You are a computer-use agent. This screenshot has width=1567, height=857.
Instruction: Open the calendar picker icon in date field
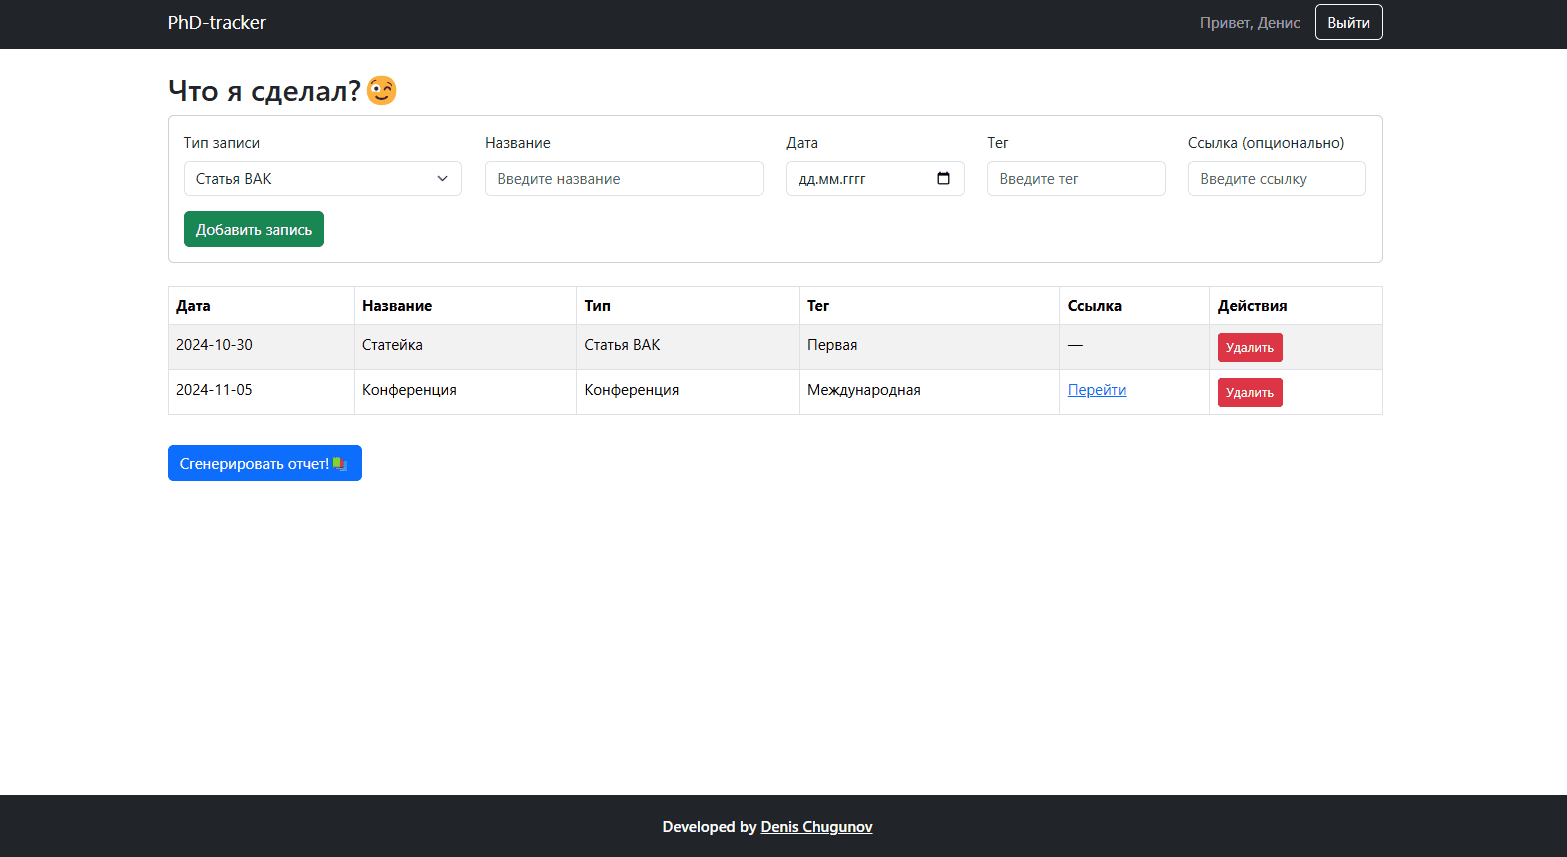(943, 179)
